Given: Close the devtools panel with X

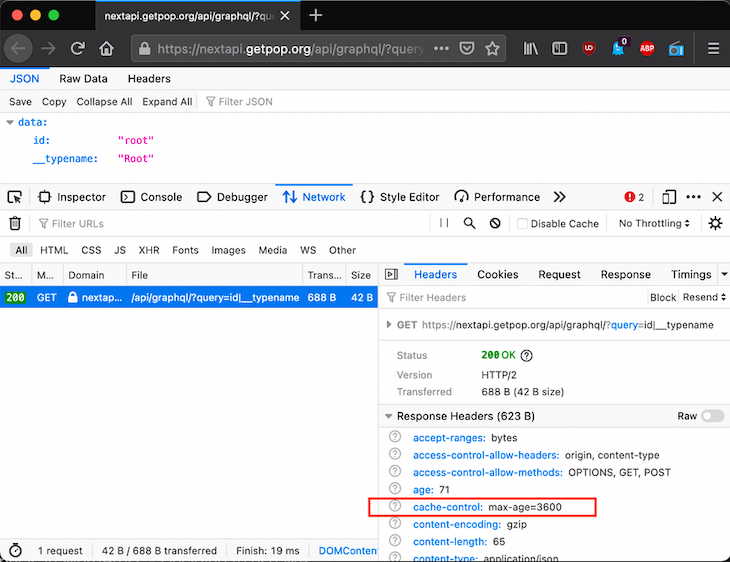Looking at the screenshot, I should [x=717, y=197].
